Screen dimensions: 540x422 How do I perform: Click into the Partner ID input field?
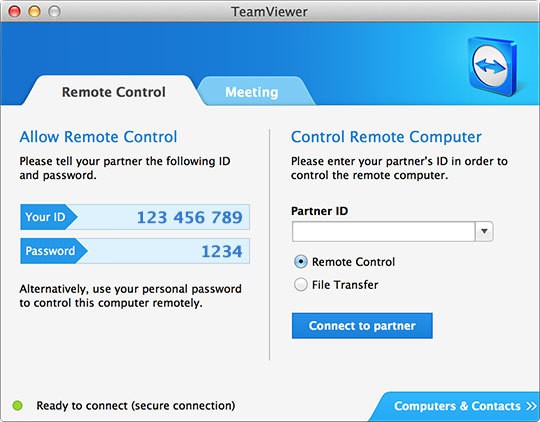[x=383, y=231]
